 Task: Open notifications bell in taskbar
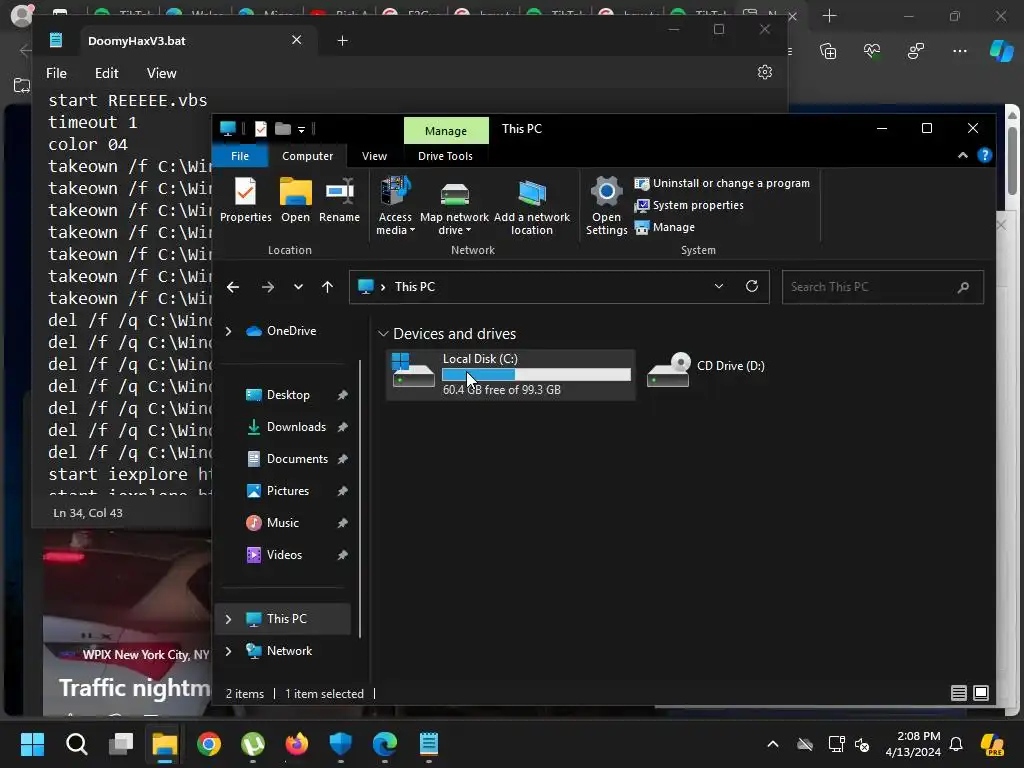(956, 744)
